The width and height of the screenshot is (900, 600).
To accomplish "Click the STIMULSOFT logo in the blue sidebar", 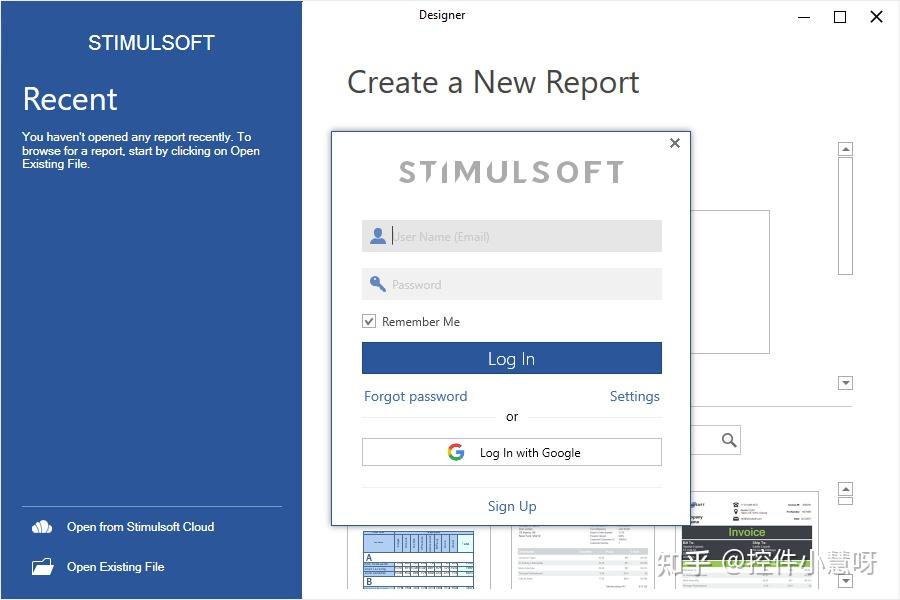I will tap(151, 42).
